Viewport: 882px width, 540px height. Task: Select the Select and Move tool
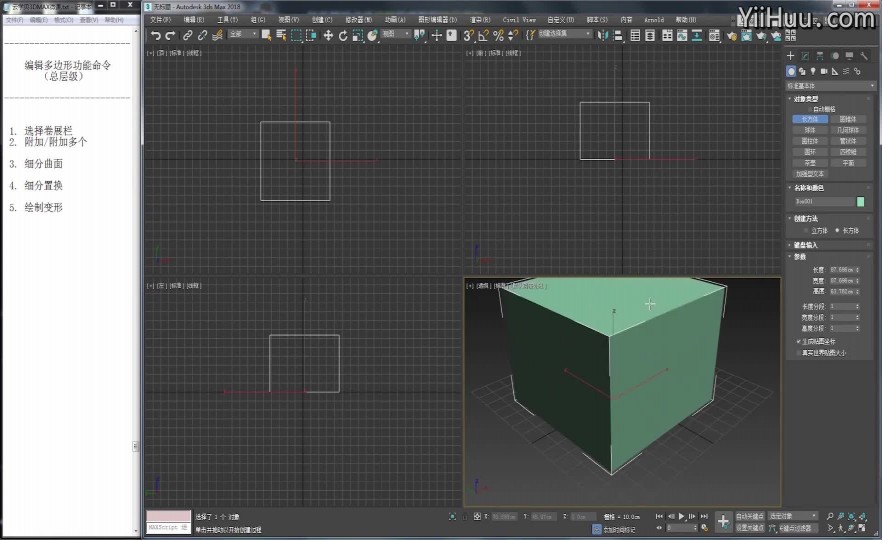[x=328, y=35]
